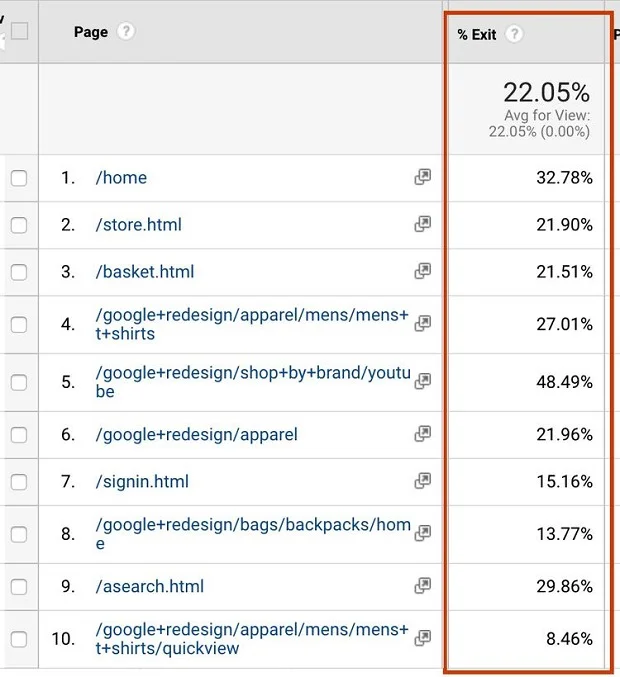Screen dimensions: 620x677
Task: Click the Page column header
Action: tap(90, 32)
